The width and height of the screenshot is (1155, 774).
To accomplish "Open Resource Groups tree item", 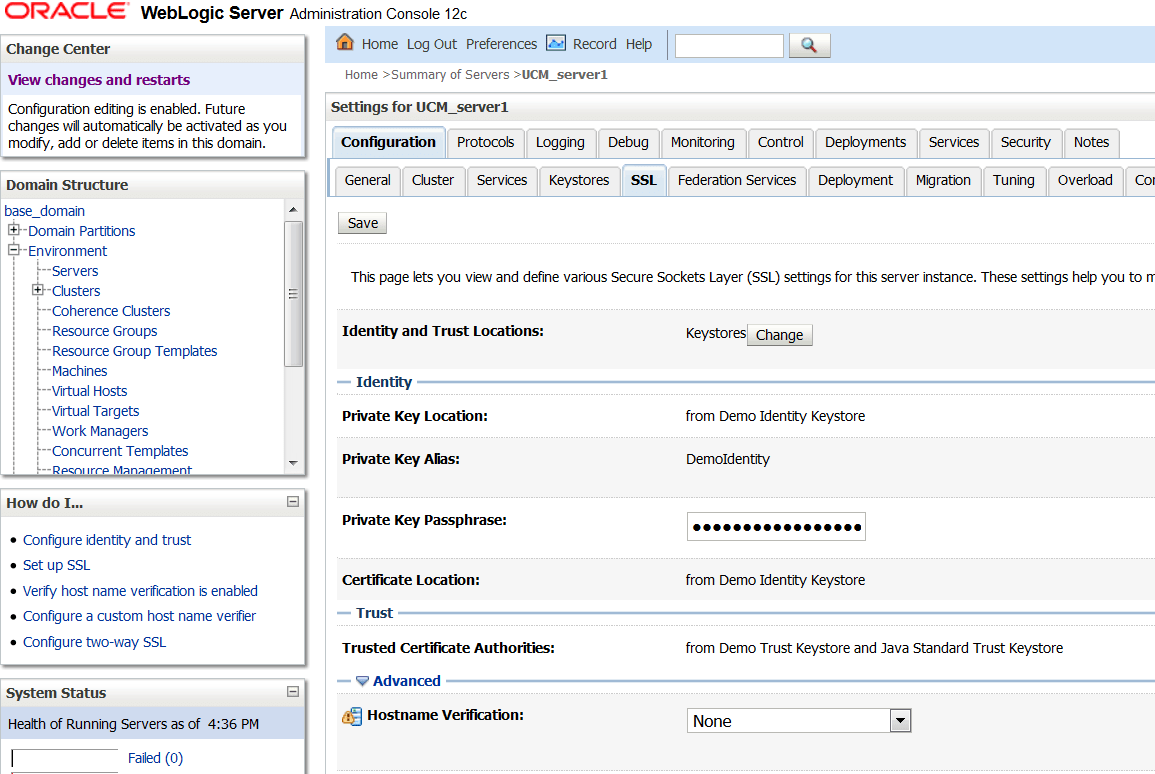I will (x=105, y=331).
